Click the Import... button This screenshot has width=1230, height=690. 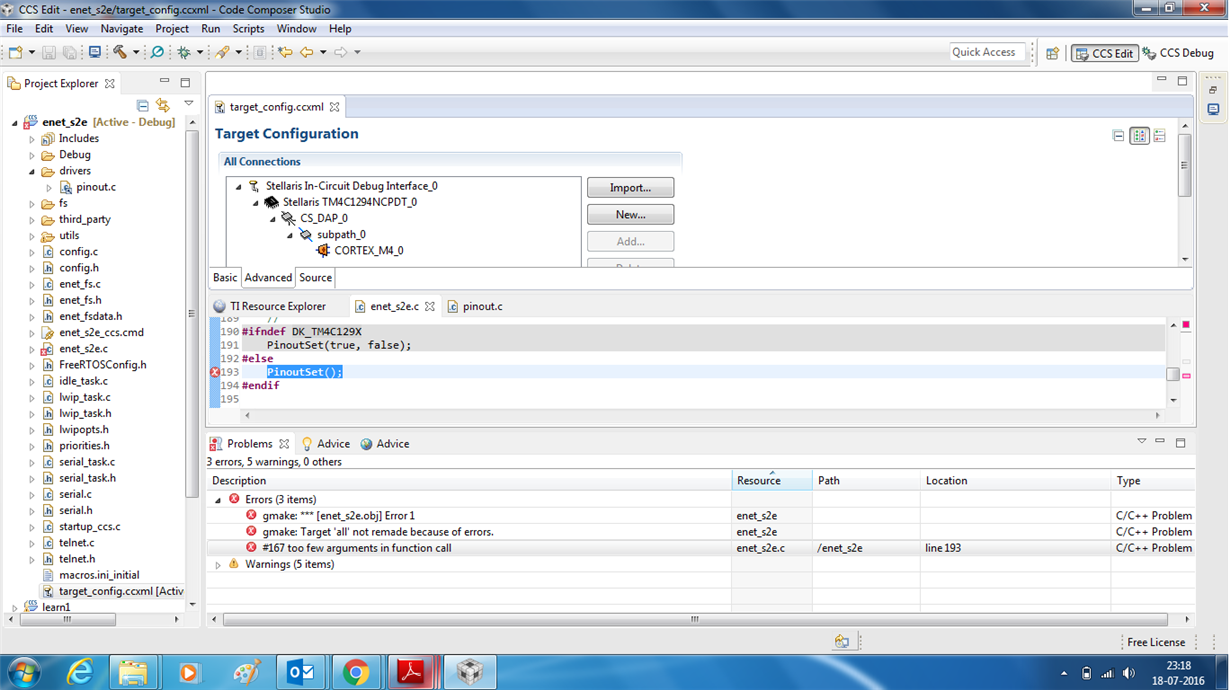click(630, 188)
